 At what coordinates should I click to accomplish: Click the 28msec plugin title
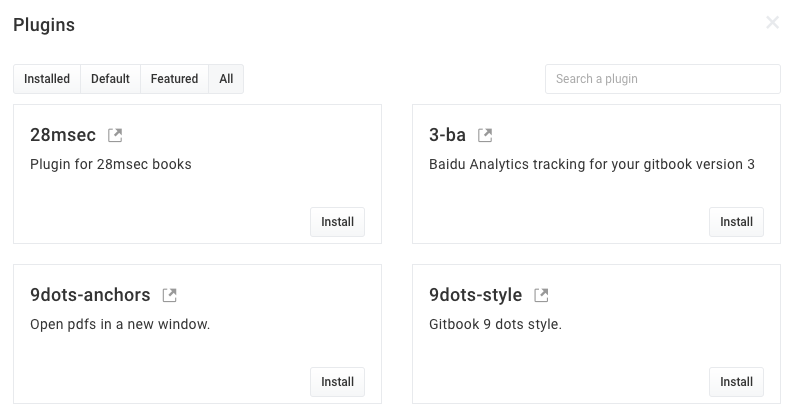click(x=63, y=135)
